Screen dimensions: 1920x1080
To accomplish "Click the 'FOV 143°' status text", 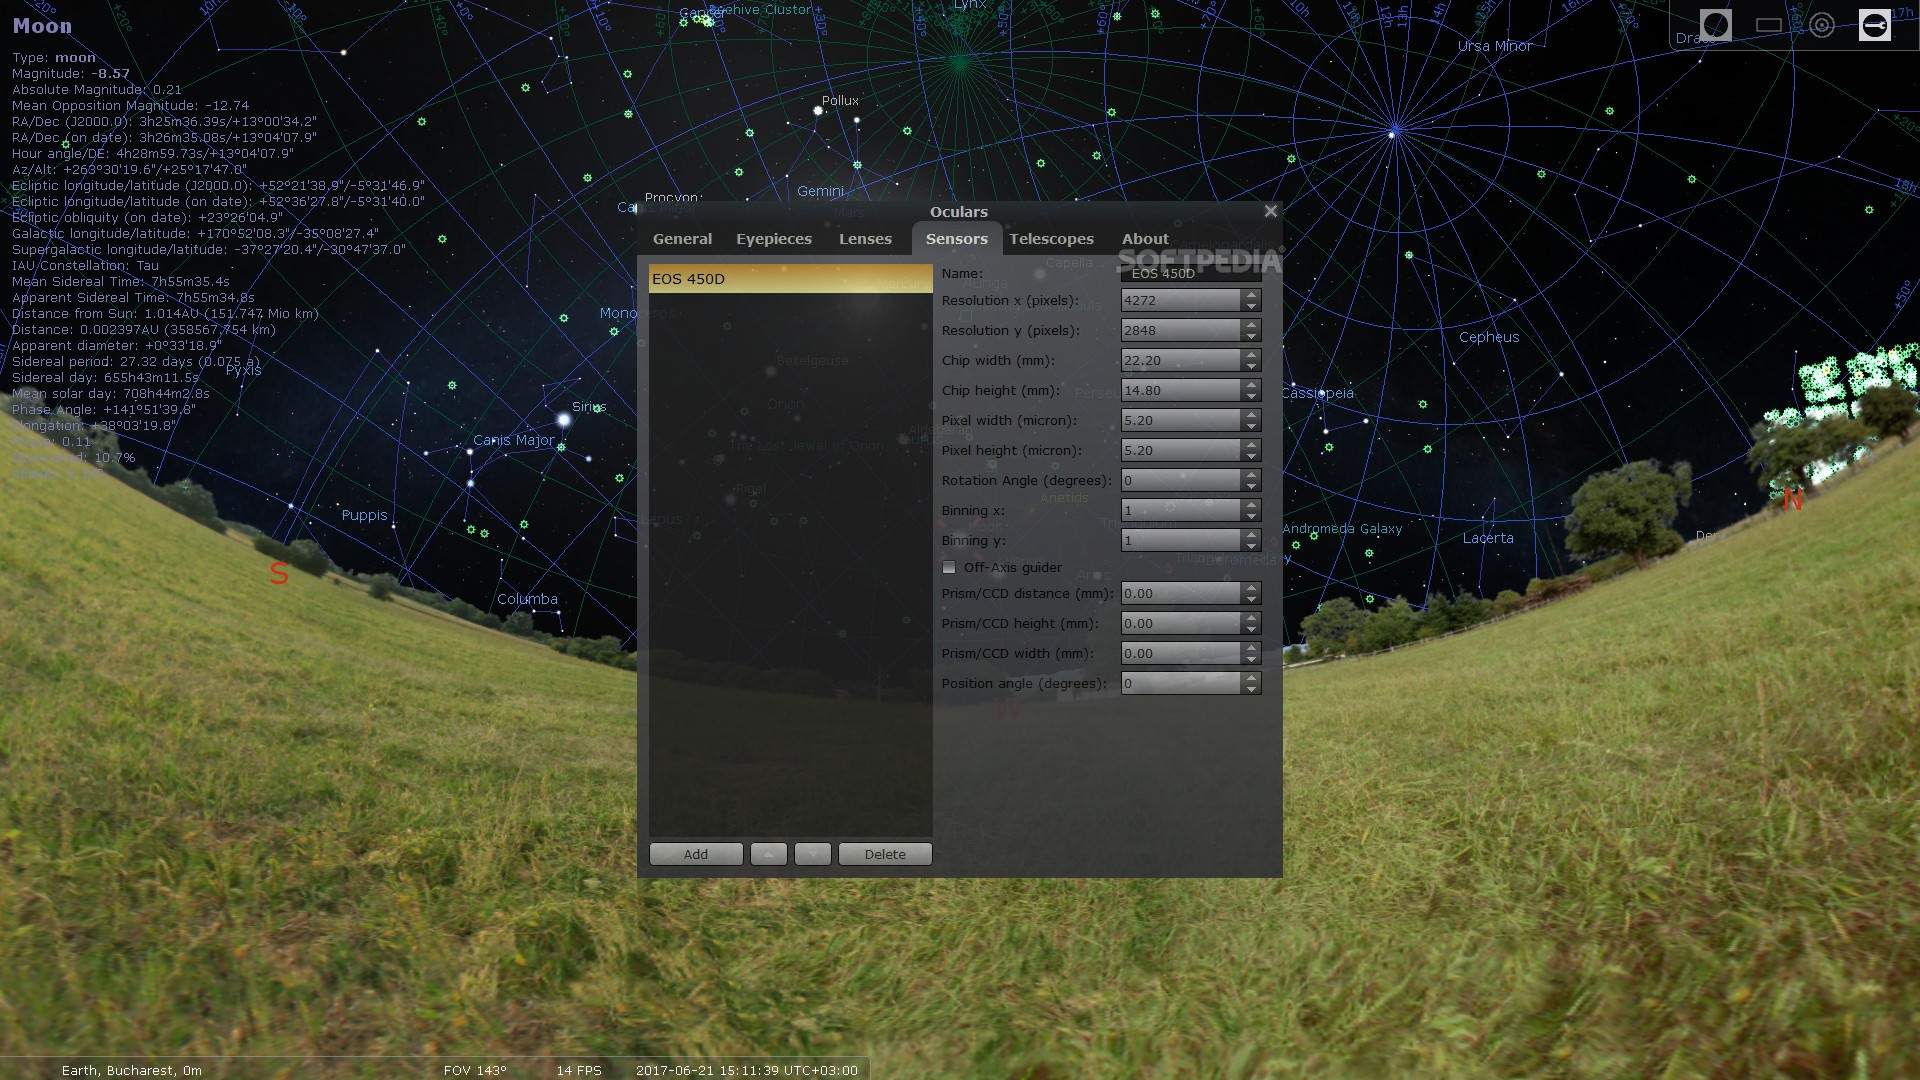I will coord(475,1070).
